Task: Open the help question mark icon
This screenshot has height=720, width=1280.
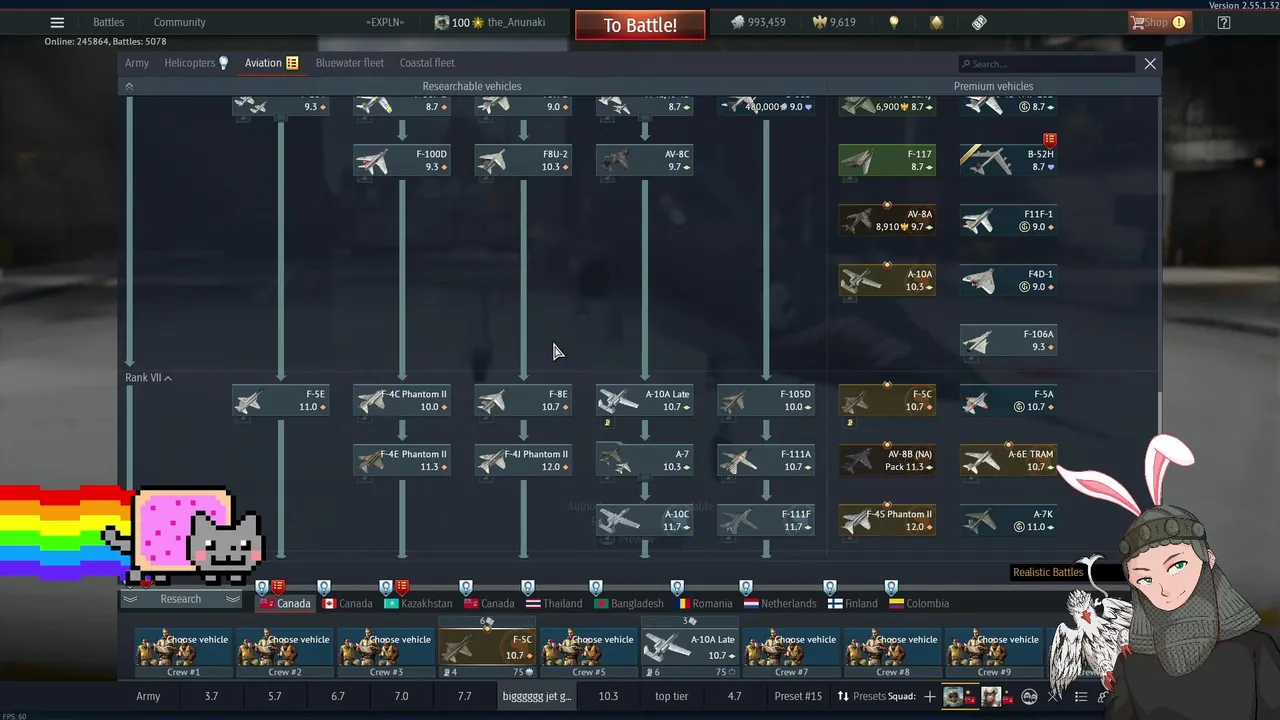Action: click(x=1223, y=22)
